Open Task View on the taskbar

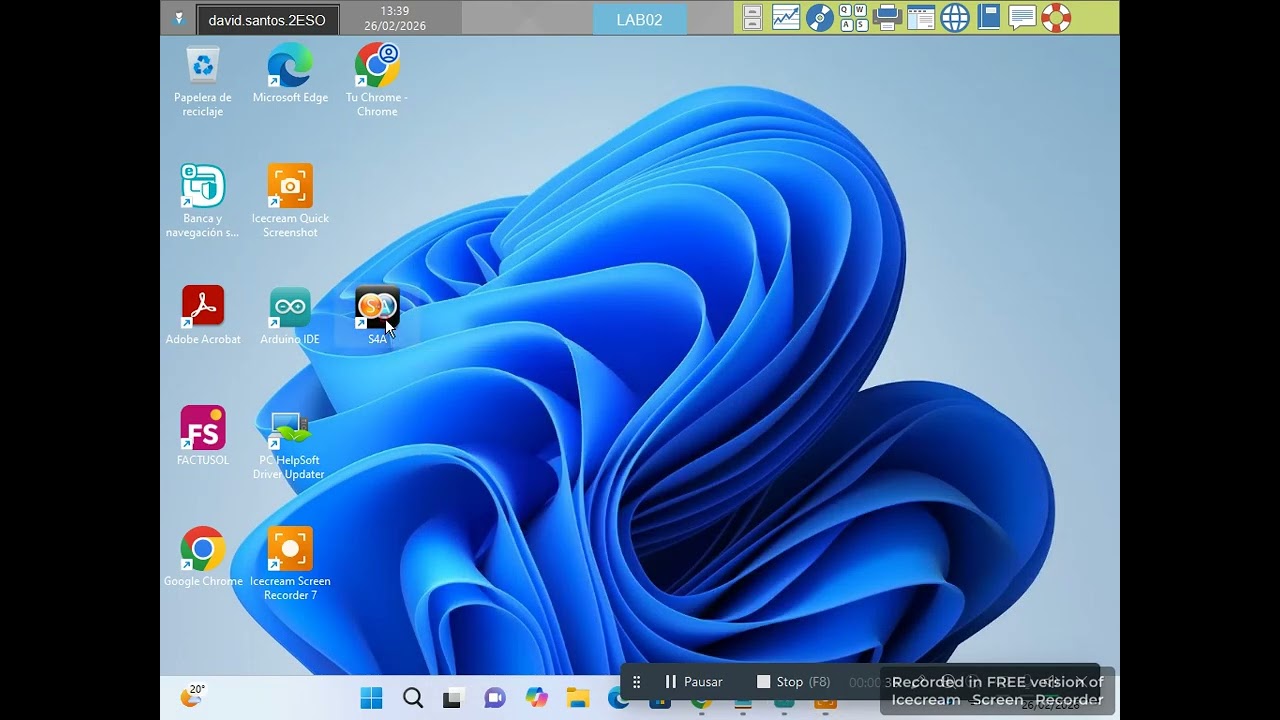[453, 698]
